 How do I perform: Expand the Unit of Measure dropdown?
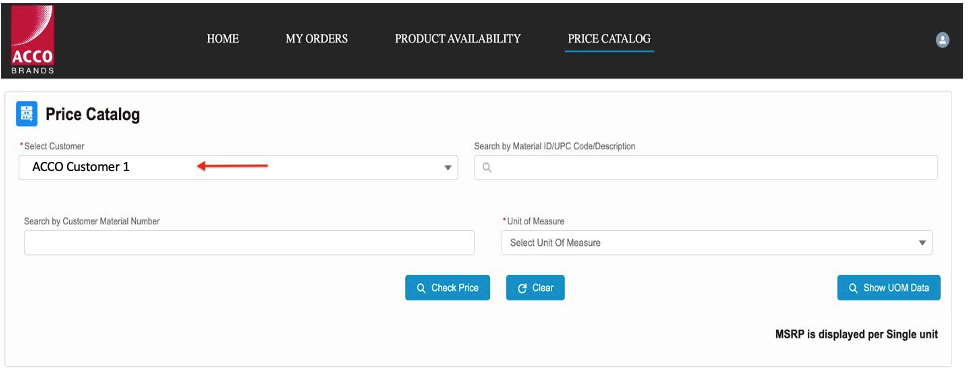point(717,242)
